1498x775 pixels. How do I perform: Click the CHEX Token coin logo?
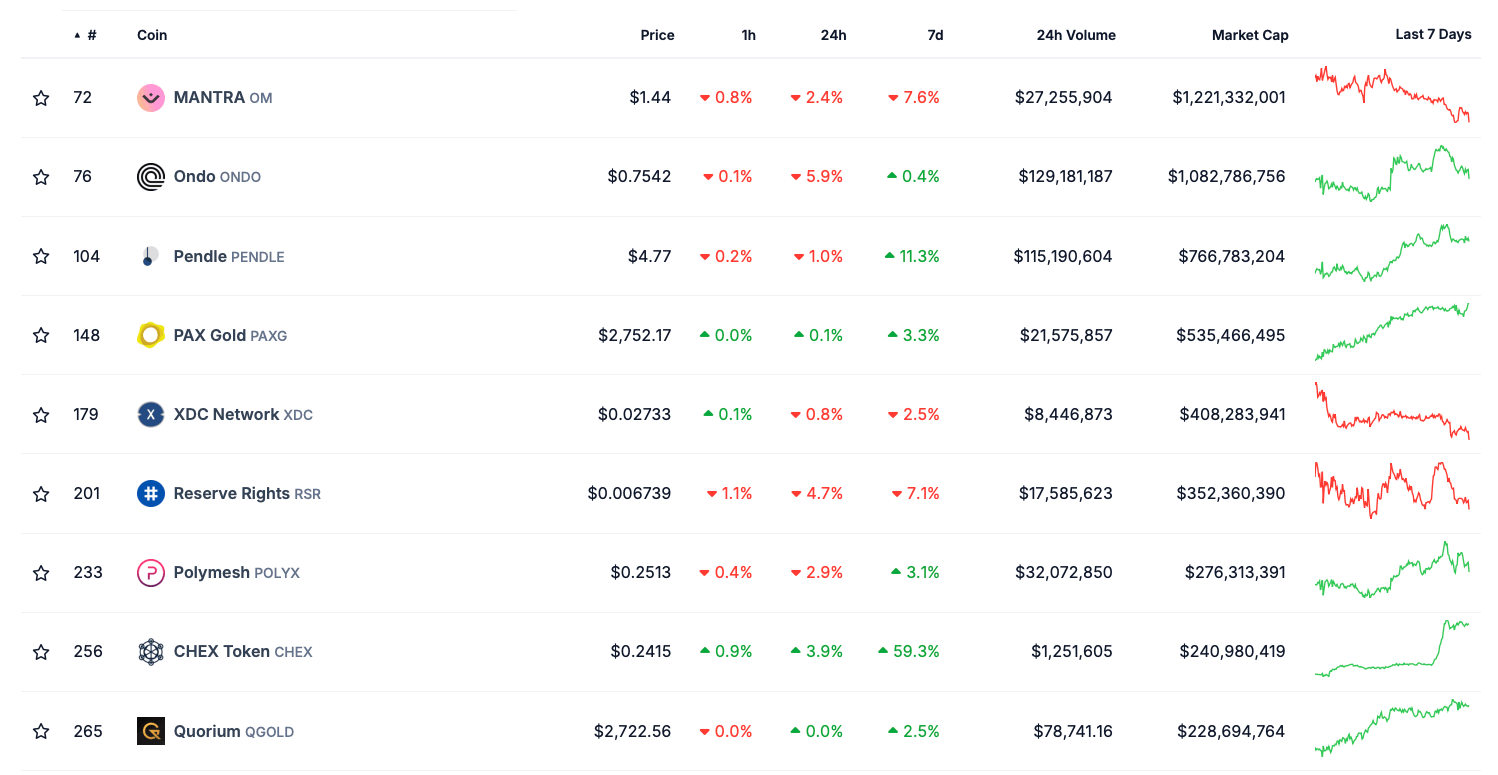pyautogui.click(x=151, y=652)
